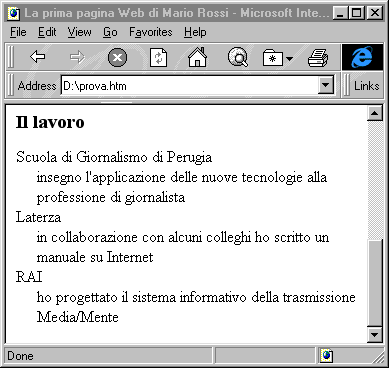Click the Links toolbar label
The width and height of the screenshot is (389, 368).
[367, 86]
